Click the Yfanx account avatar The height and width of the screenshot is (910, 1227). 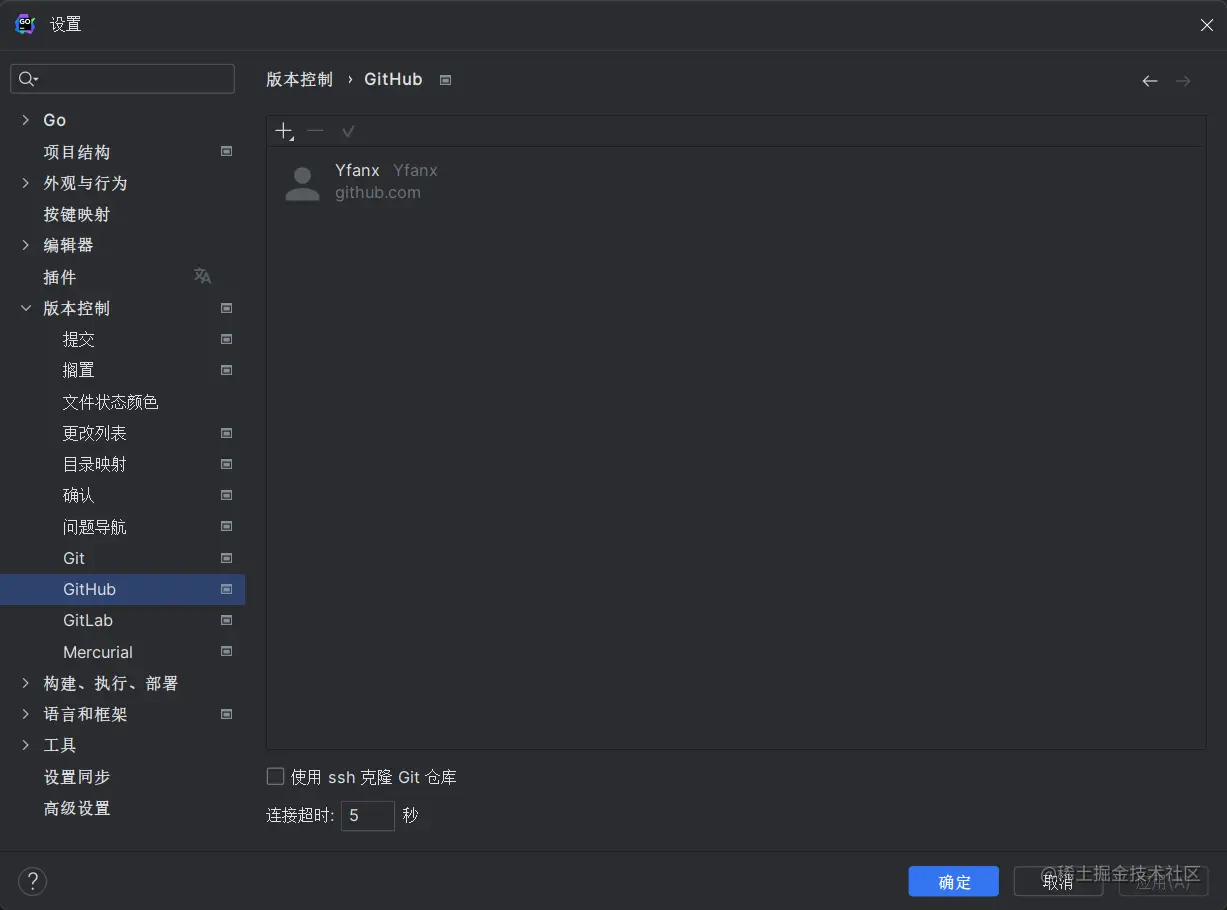point(302,182)
